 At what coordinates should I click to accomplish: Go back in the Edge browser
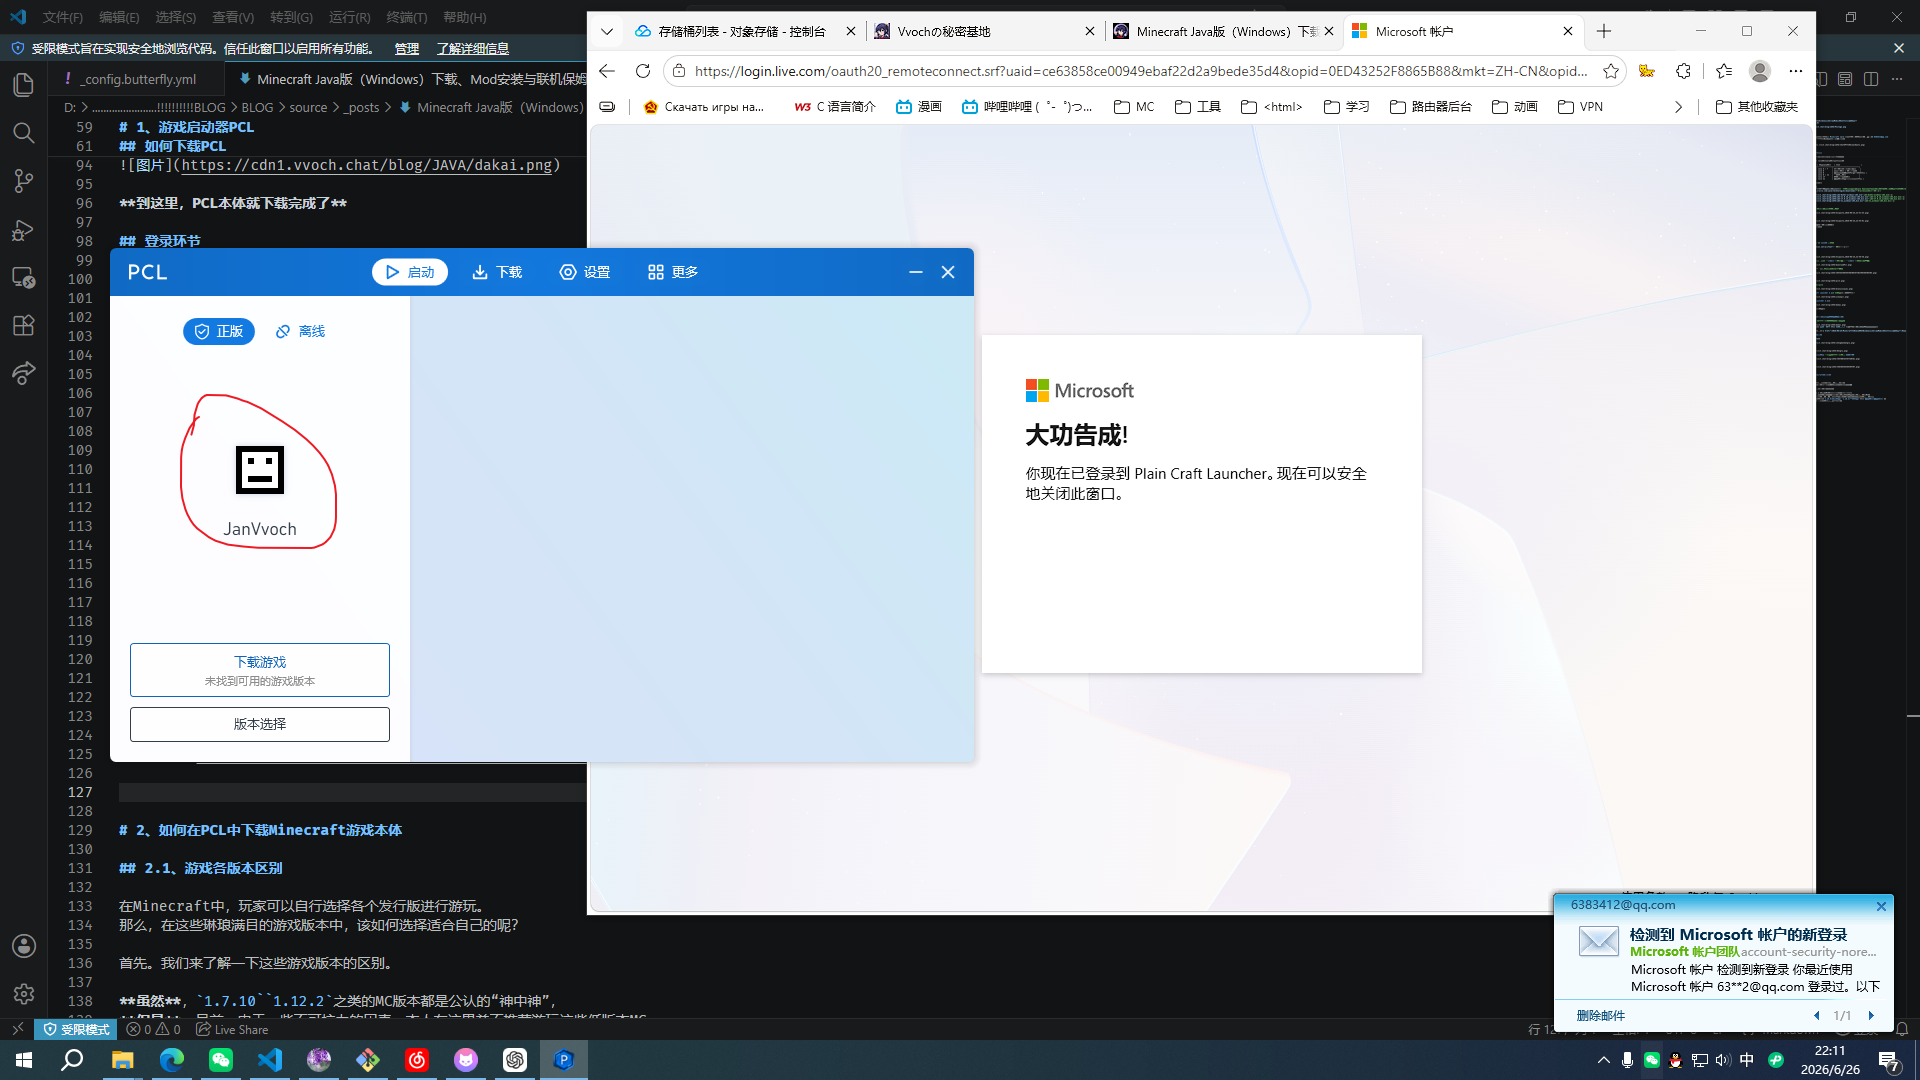click(607, 71)
